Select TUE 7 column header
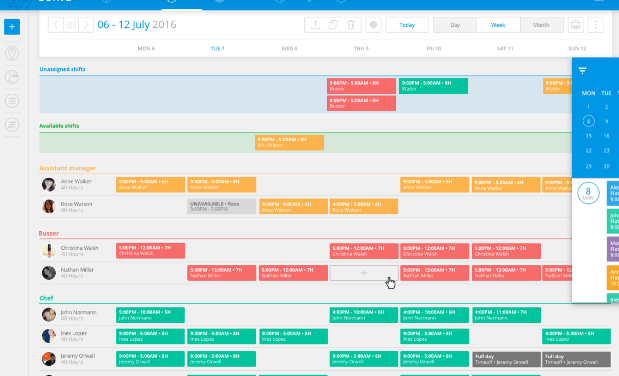 coord(218,49)
